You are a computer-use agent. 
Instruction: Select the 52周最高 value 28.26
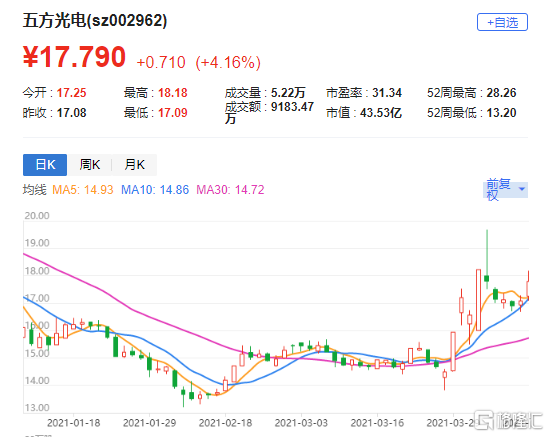coord(501,93)
